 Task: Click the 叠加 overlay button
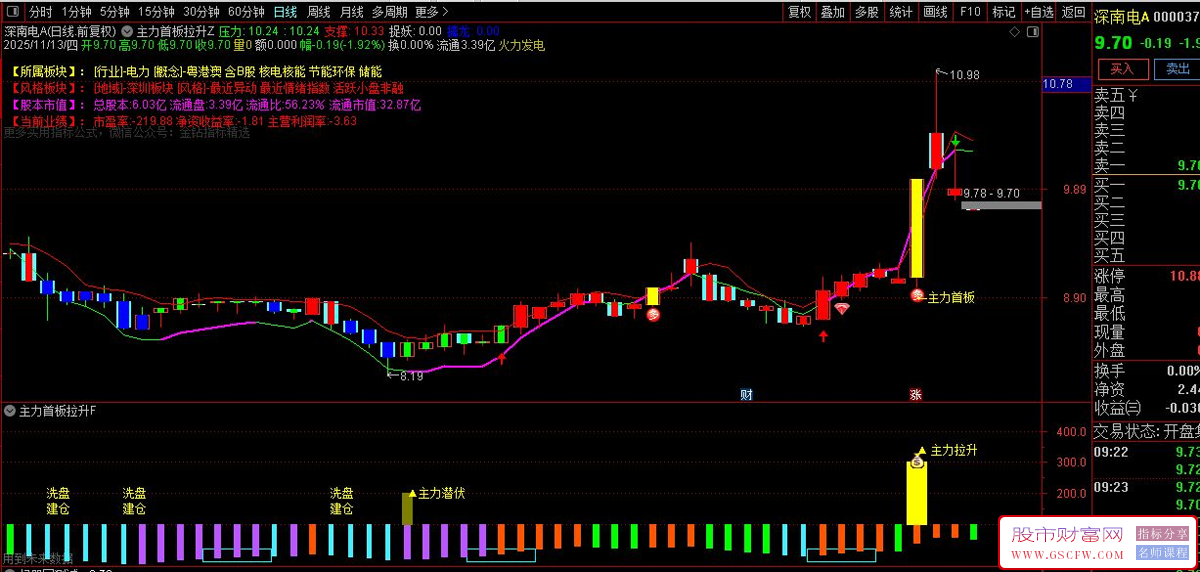point(832,12)
